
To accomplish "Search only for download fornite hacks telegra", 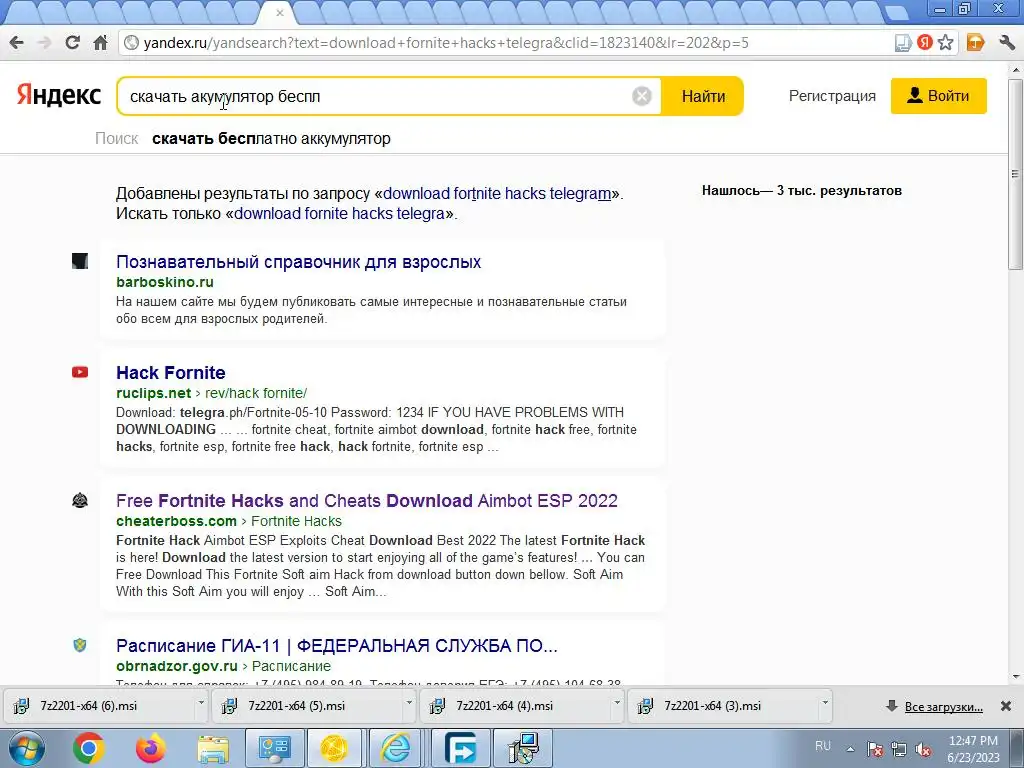I will 340,214.
